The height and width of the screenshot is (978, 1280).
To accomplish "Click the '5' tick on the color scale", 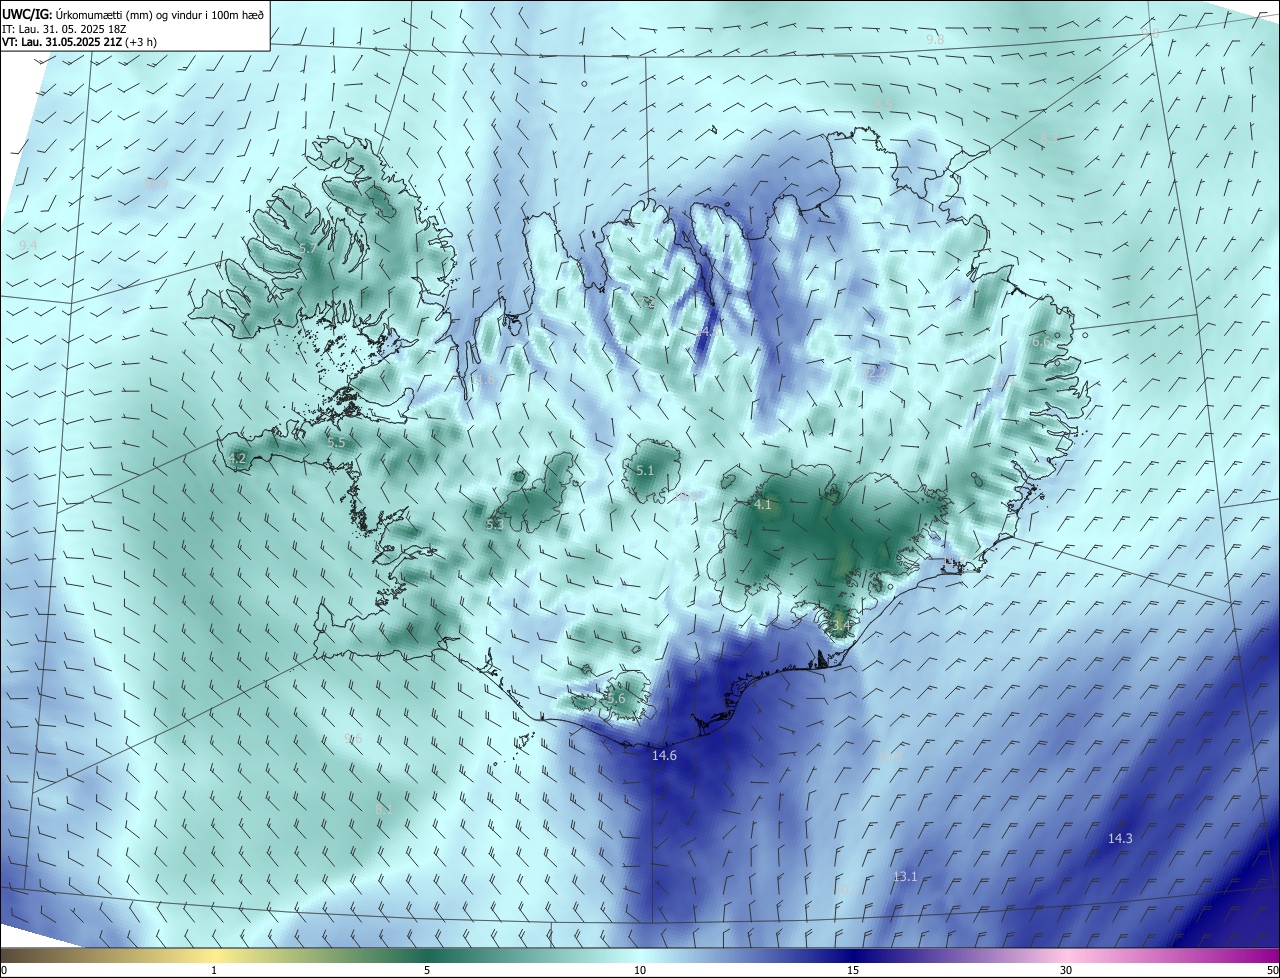I will coord(427,971).
